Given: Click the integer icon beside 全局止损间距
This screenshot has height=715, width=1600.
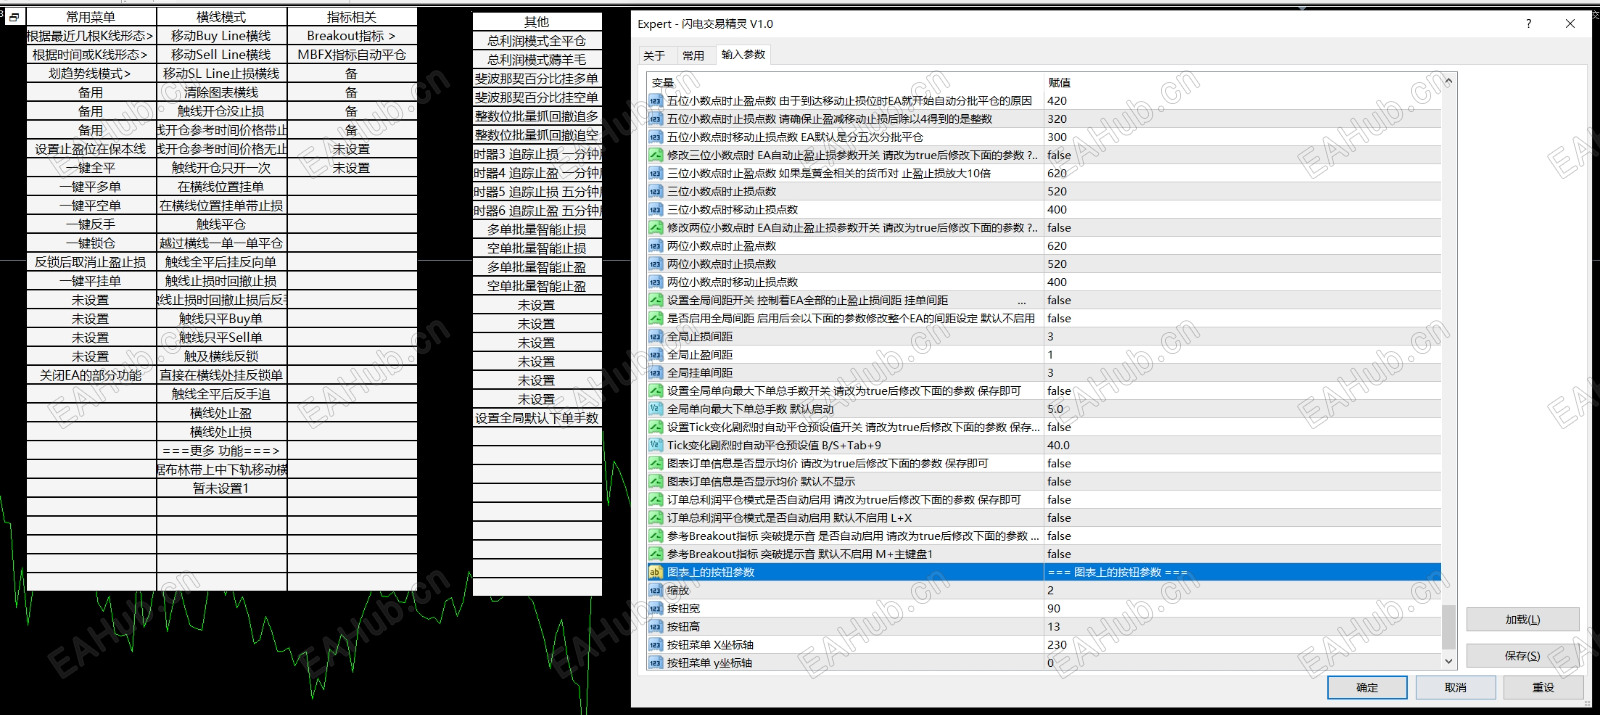Looking at the screenshot, I should [x=656, y=337].
